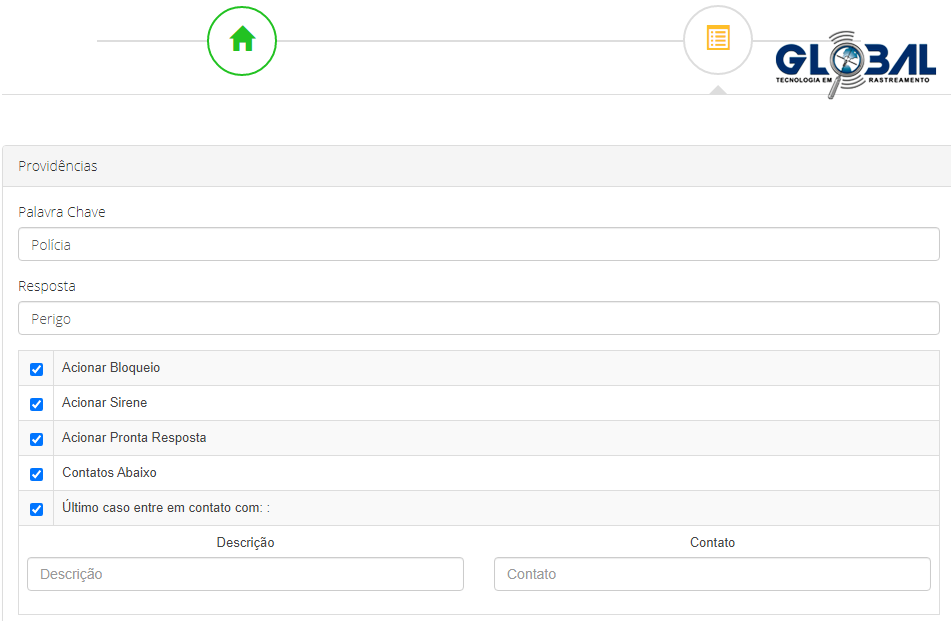The image size is (951, 621).
Task: Toggle the Último caso checkbox
Action: pos(37,509)
